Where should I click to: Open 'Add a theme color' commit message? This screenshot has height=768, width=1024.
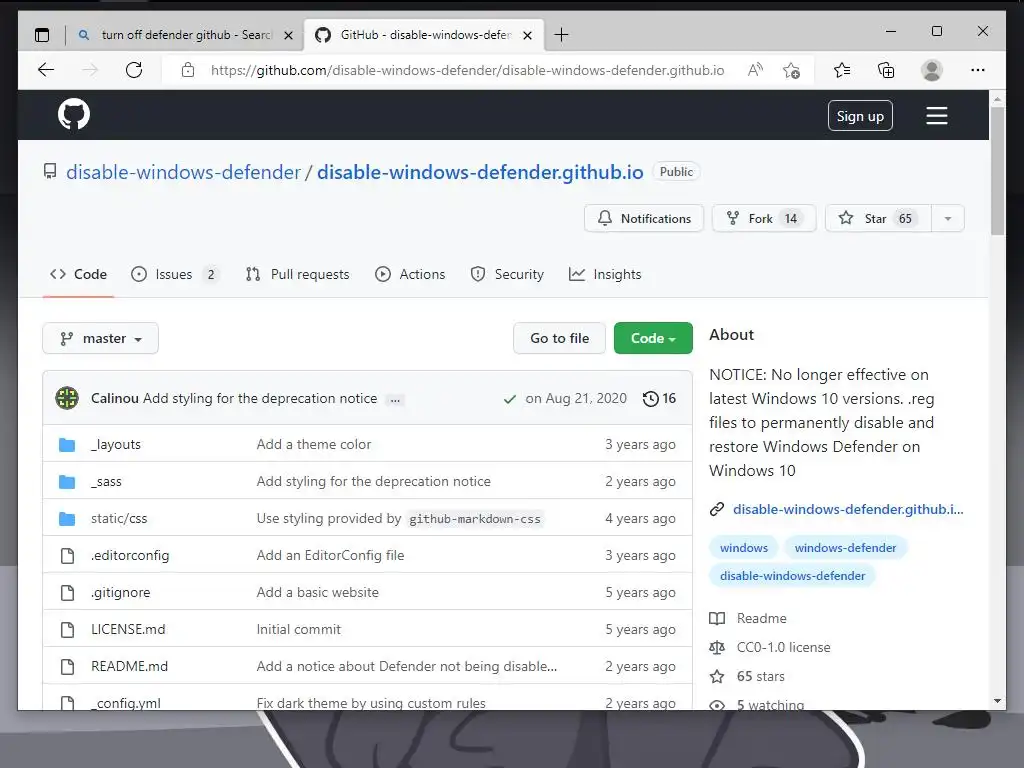[x=314, y=445]
